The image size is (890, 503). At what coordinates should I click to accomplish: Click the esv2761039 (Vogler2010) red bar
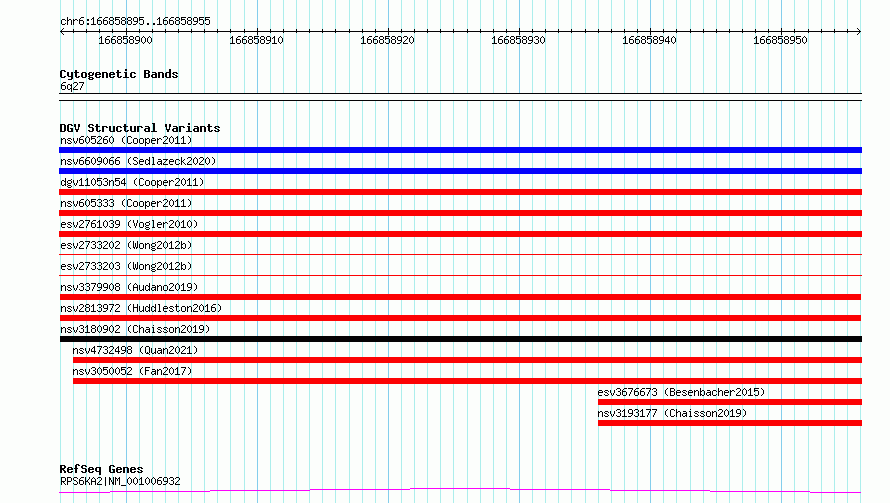[460, 234]
